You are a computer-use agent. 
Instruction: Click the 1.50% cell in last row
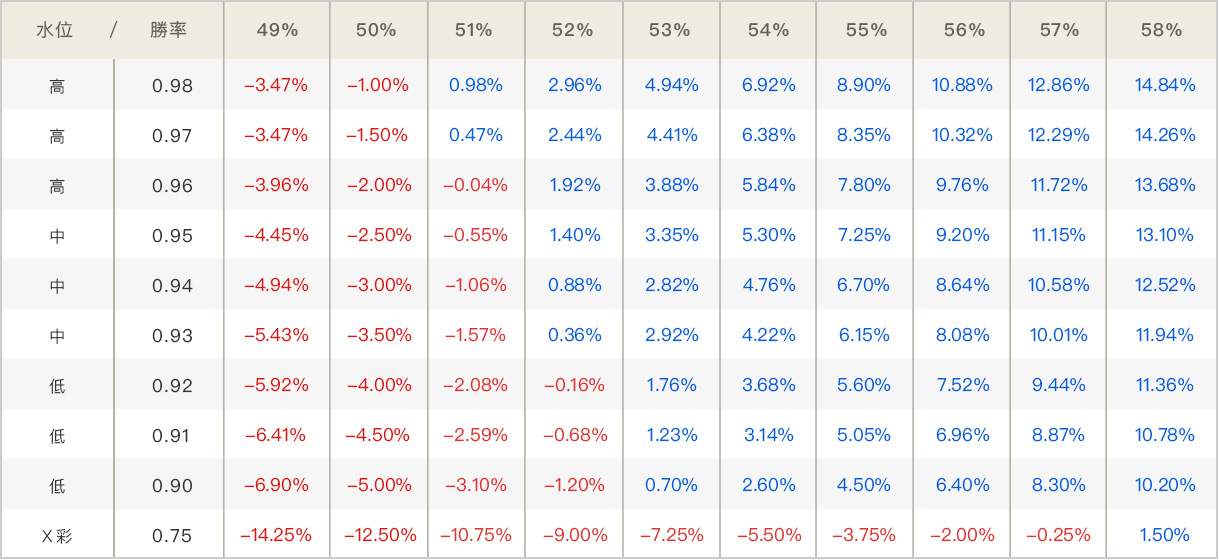(1164, 535)
